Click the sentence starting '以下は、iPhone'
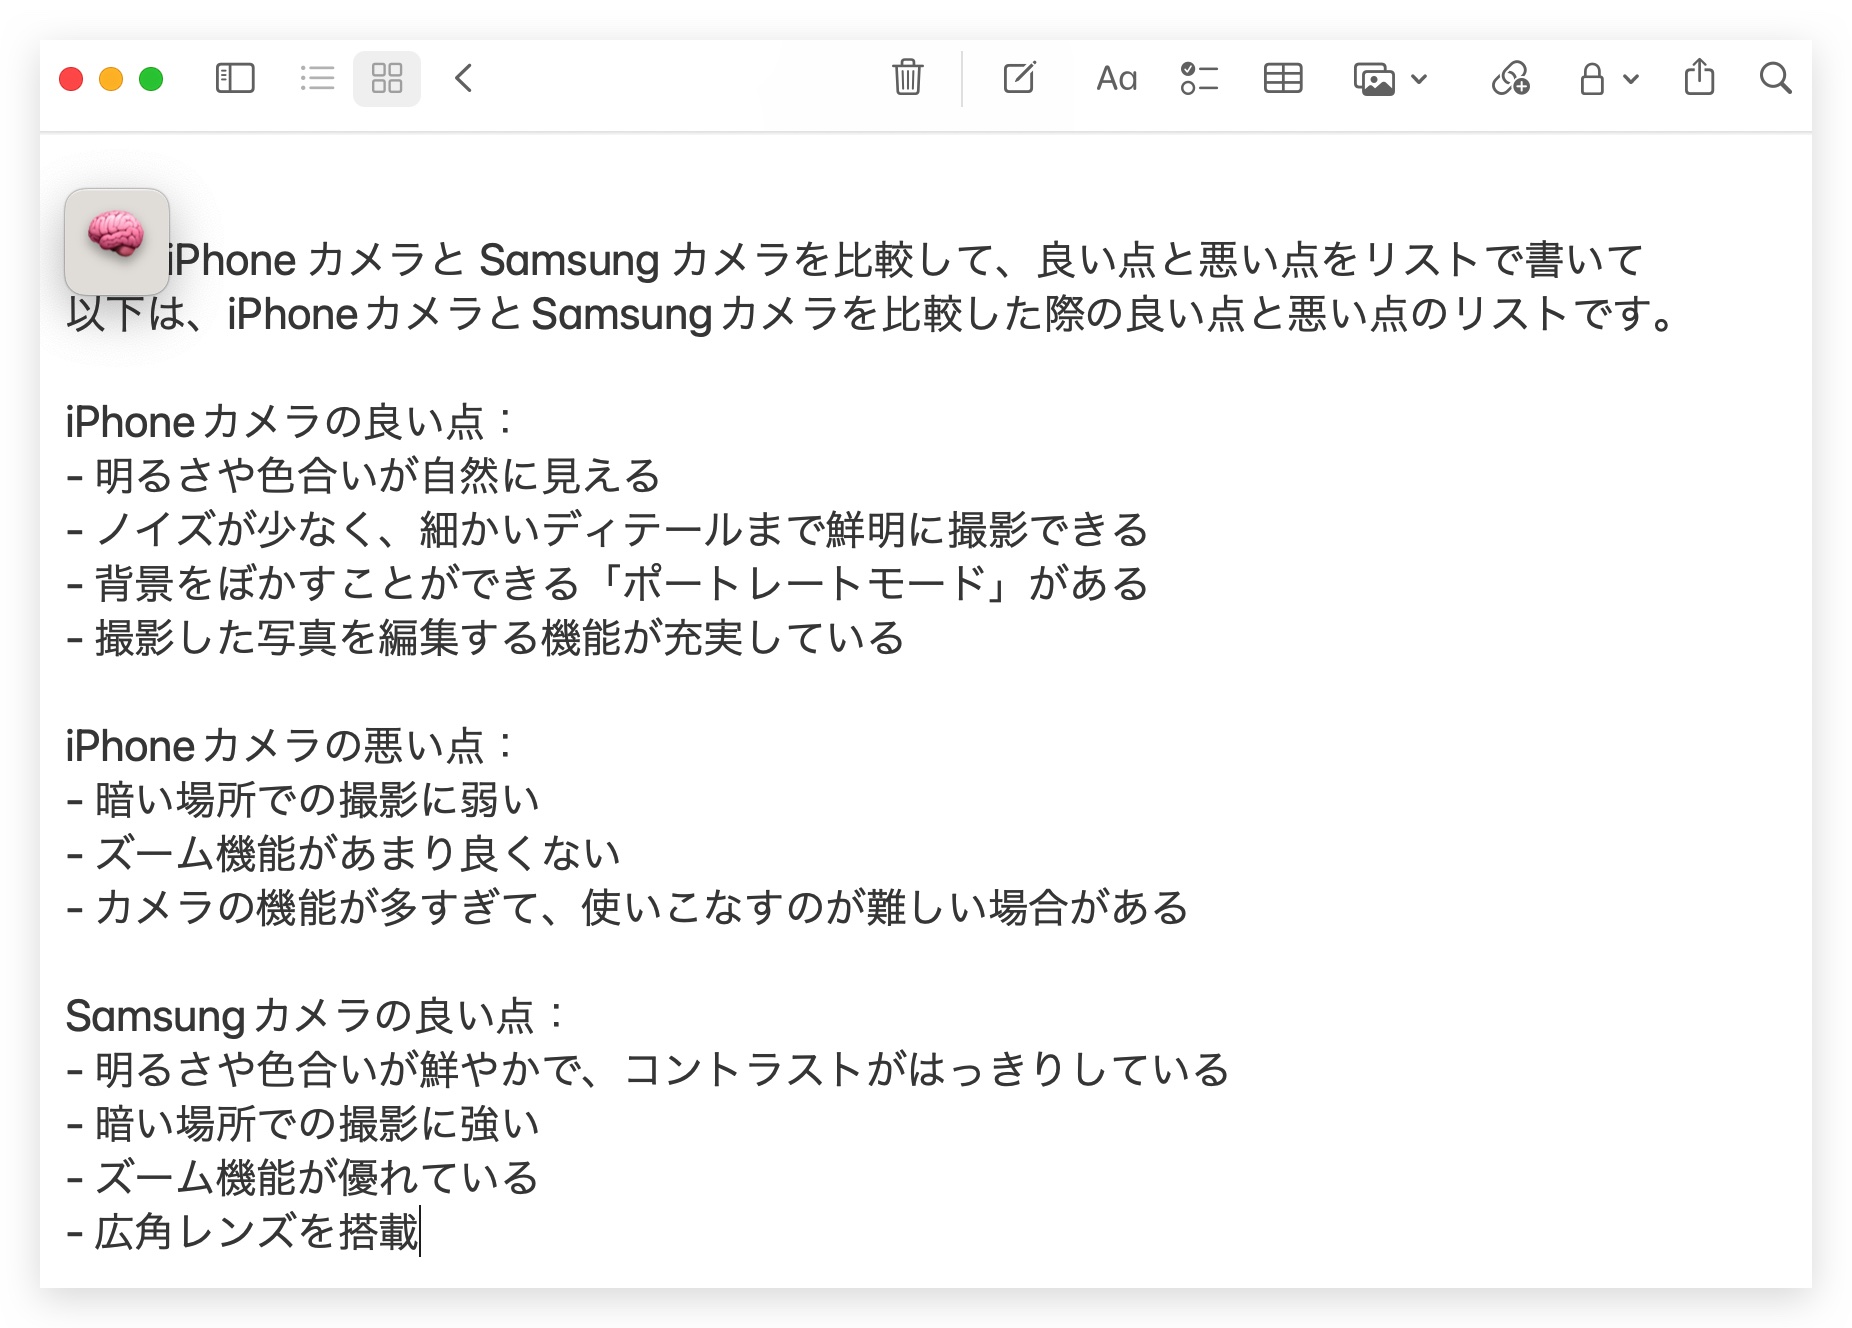This screenshot has width=1852, height=1328. pos(872,314)
